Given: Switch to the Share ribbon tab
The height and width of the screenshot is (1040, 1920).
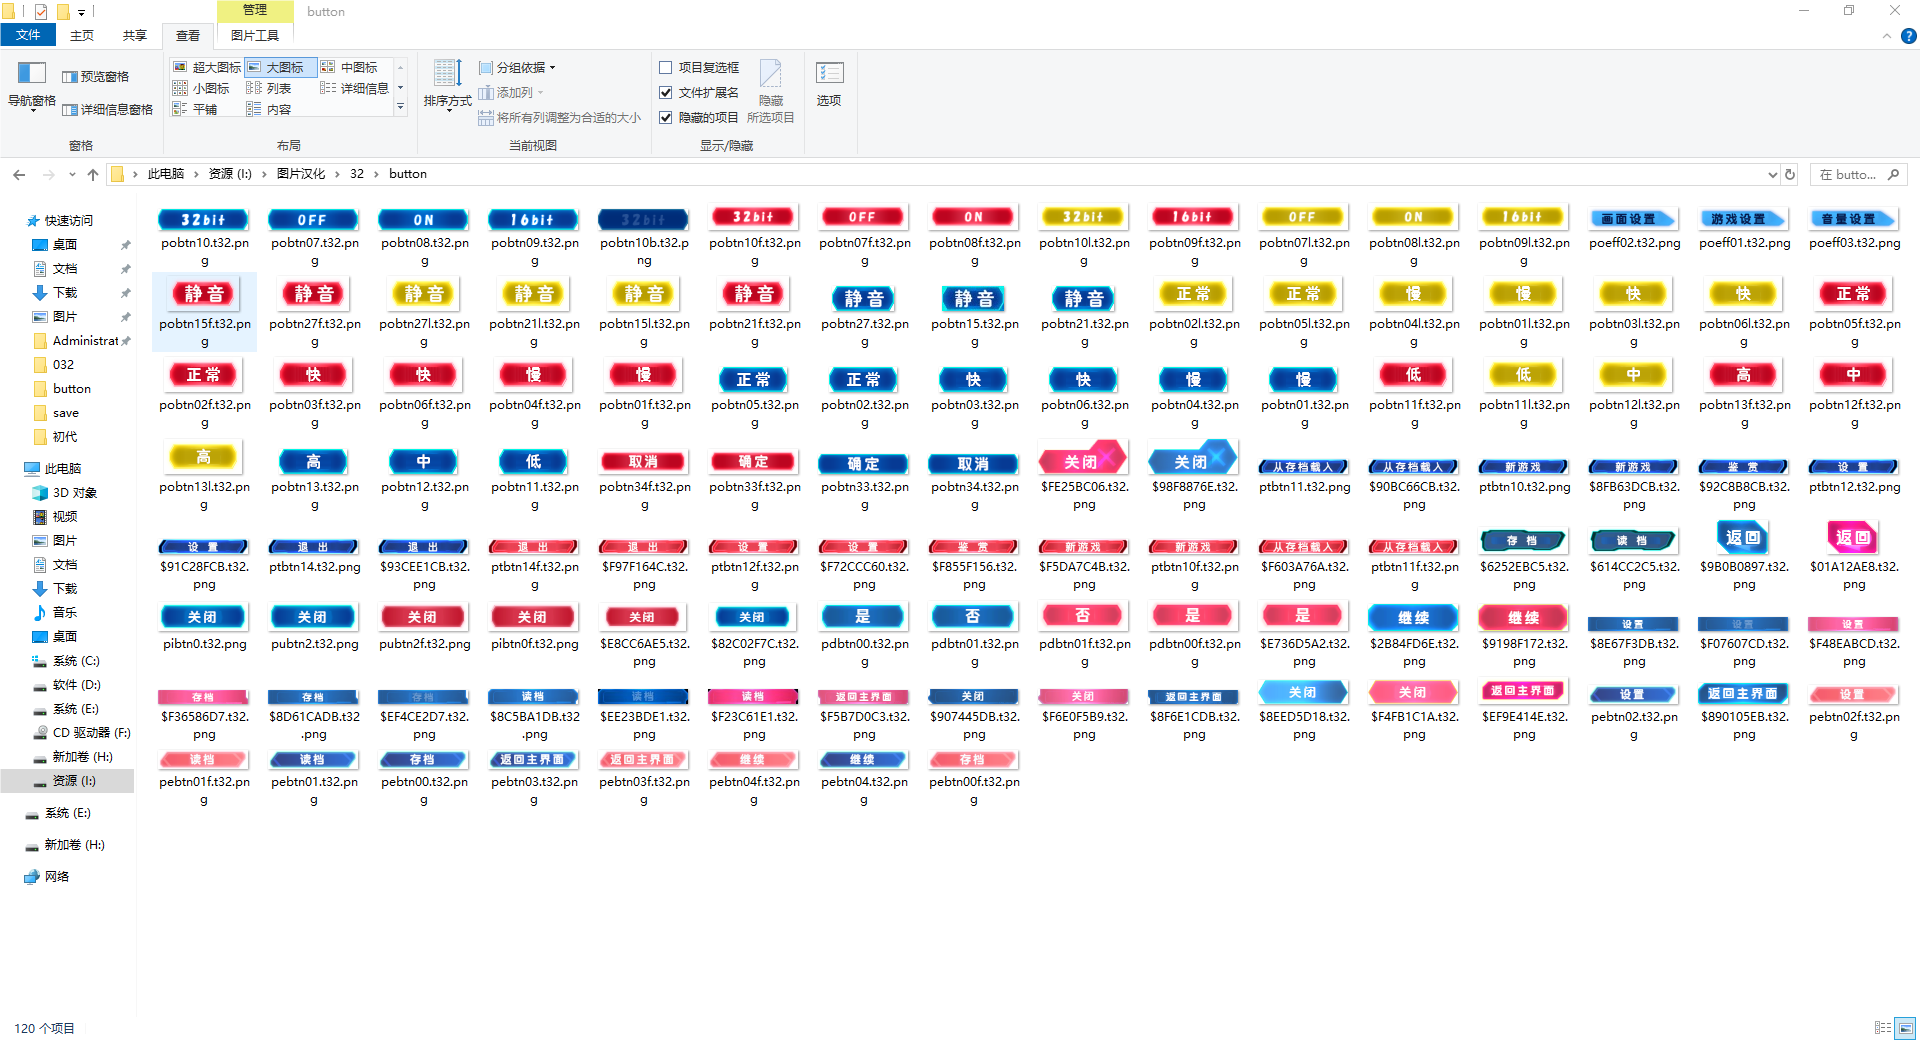Looking at the screenshot, I should pos(134,36).
